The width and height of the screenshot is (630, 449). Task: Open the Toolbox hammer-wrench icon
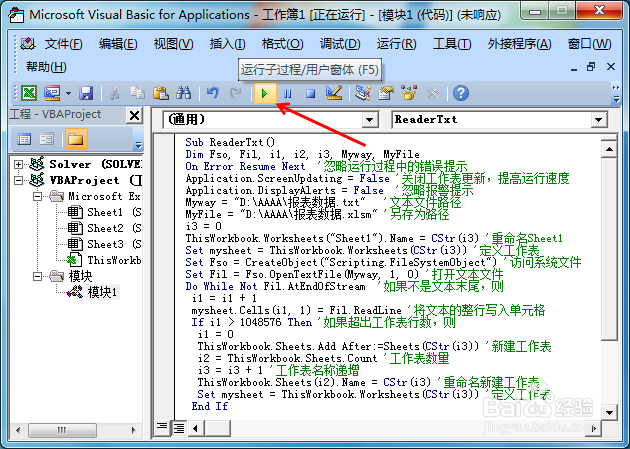click(432, 94)
